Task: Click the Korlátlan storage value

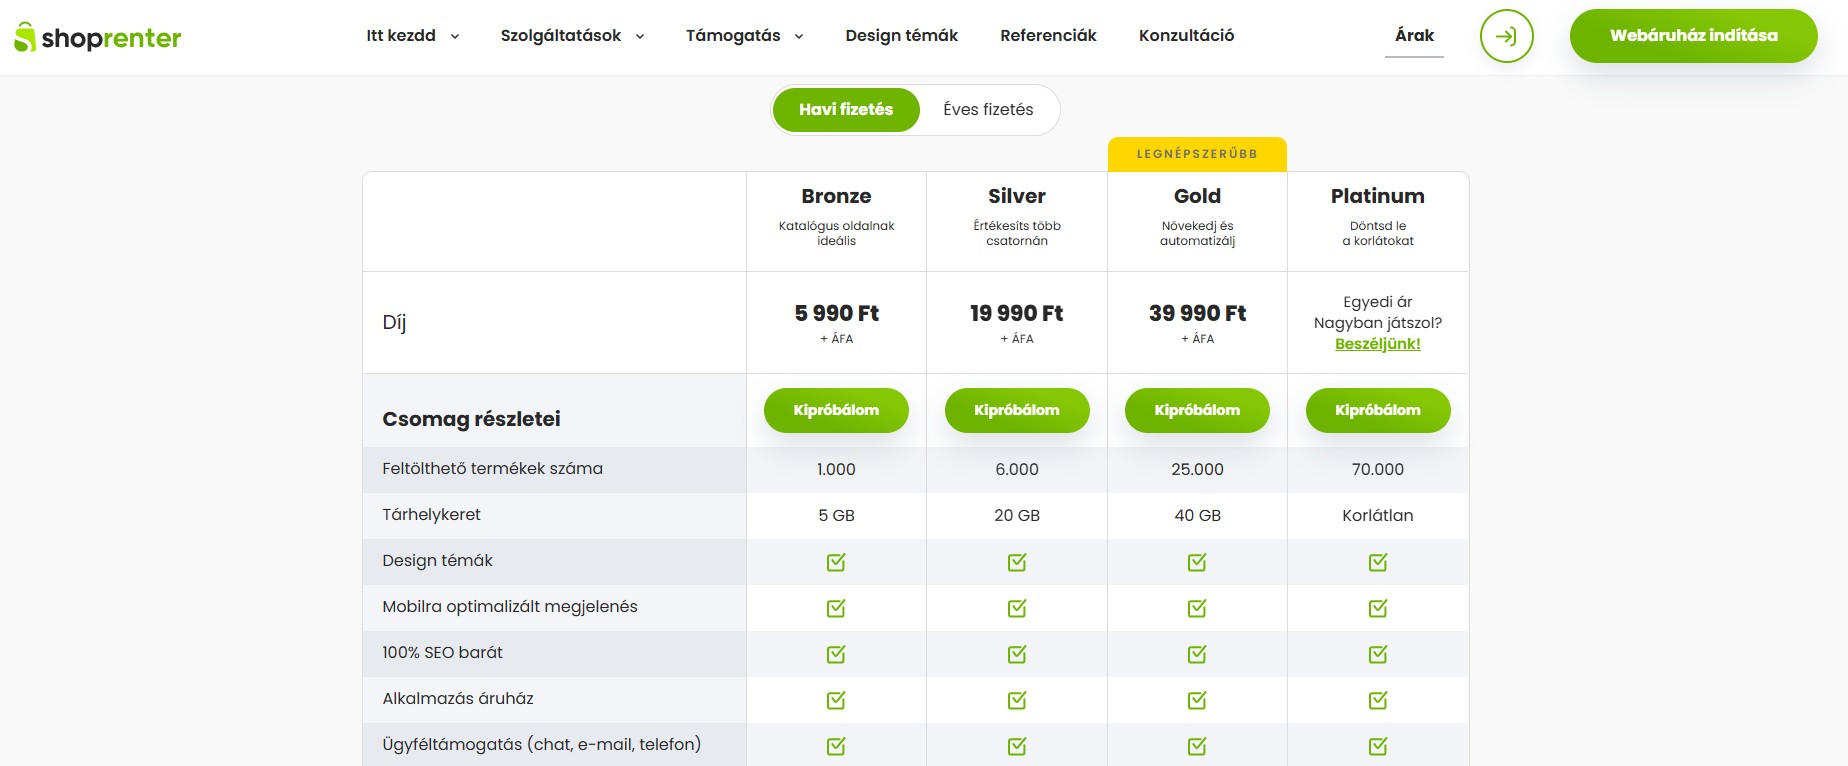Action: (1378, 515)
